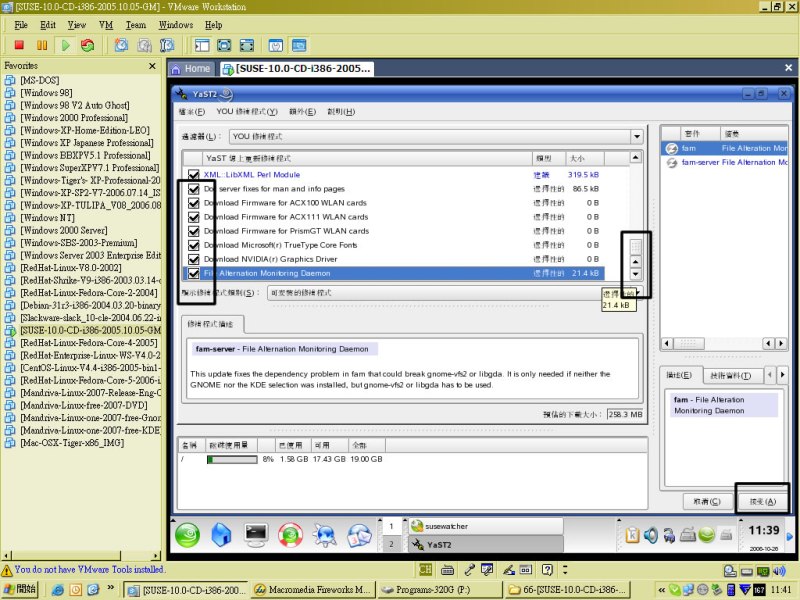This screenshot has width=800, height=600.
Task: Click the package status icon beside fam-server
Action: (x=672, y=162)
